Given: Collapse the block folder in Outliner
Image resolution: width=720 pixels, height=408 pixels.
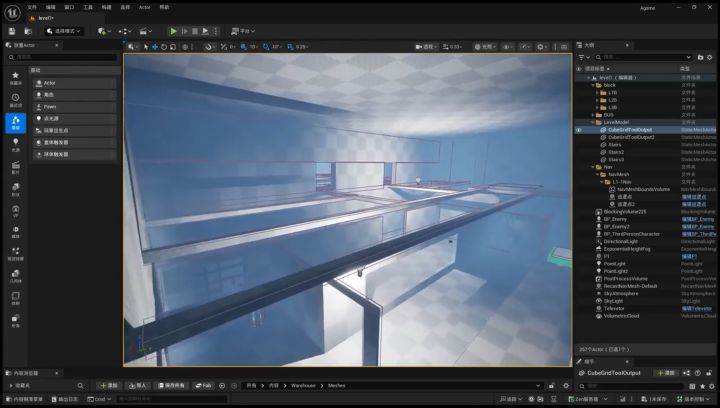Looking at the screenshot, I should pos(593,85).
